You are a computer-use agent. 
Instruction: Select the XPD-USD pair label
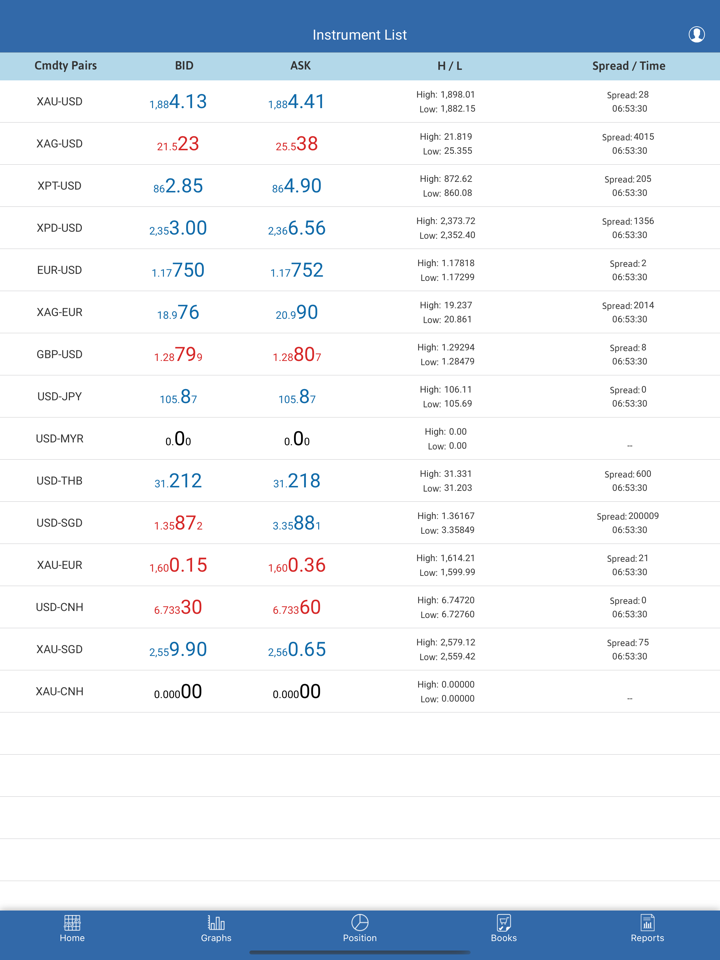[x=59, y=228]
